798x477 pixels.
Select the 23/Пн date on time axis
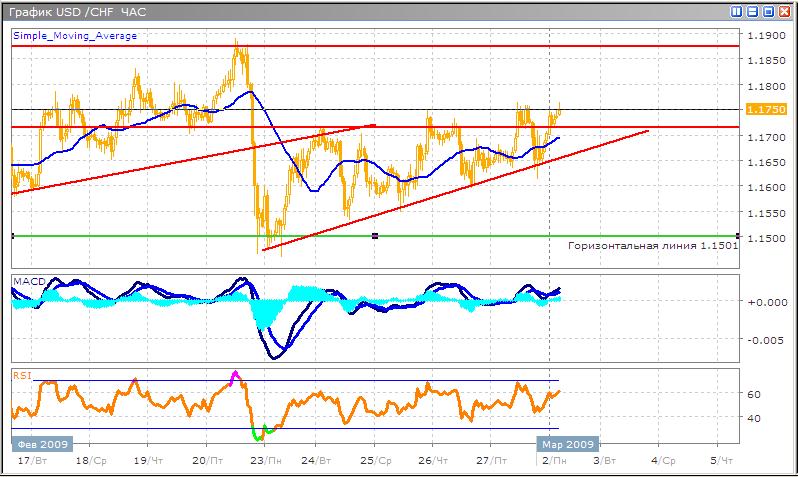(x=264, y=460)
